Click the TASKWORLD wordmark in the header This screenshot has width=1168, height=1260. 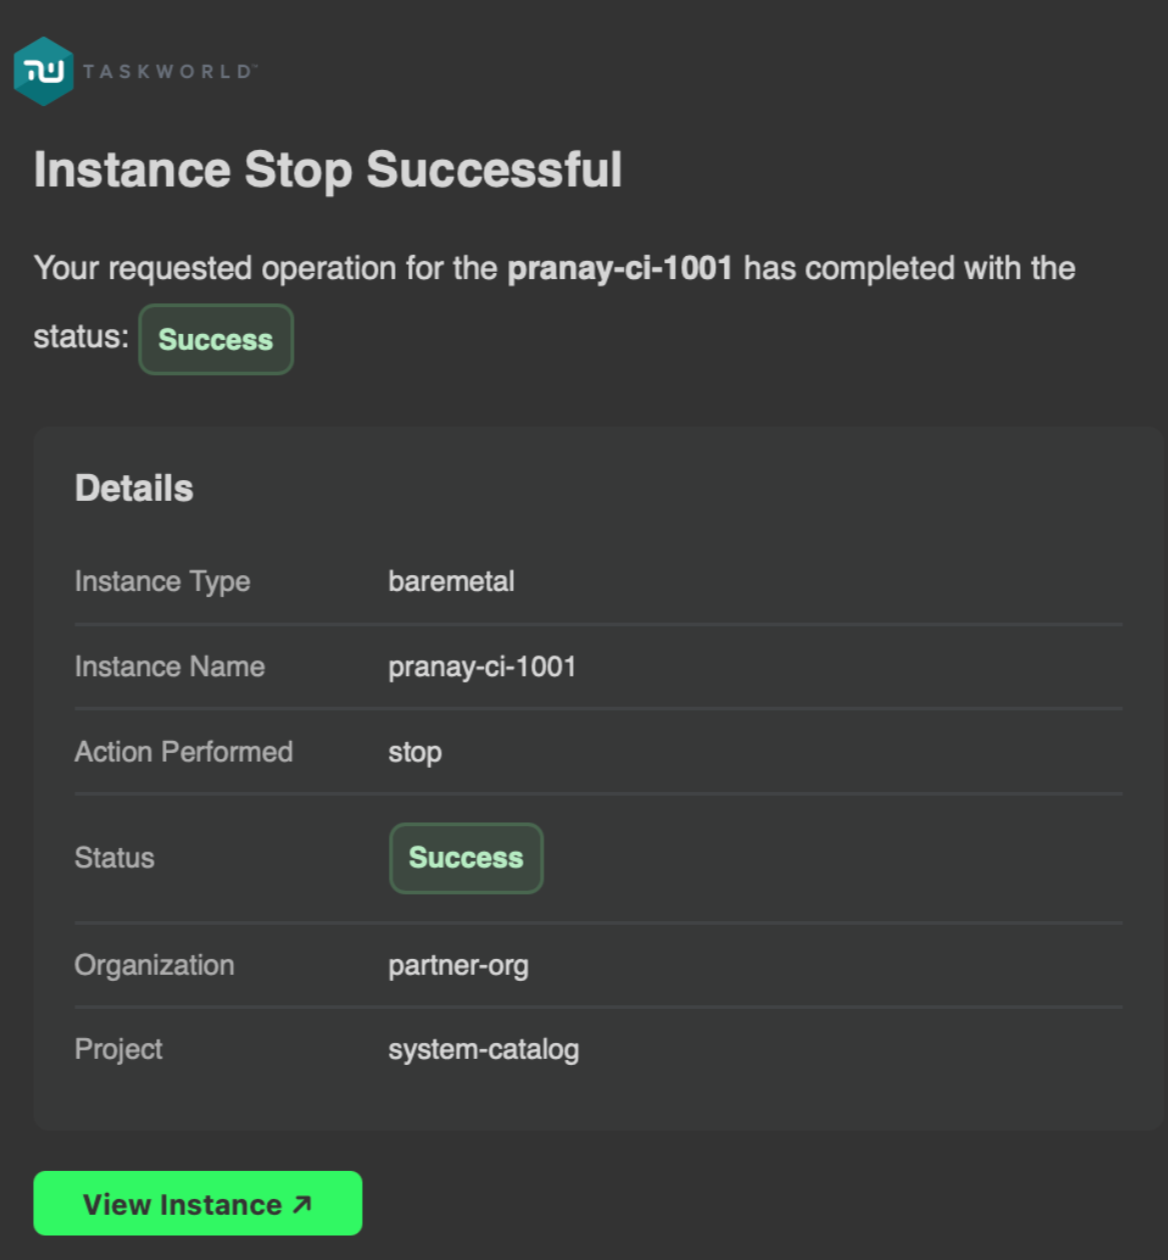click(170, 70)
